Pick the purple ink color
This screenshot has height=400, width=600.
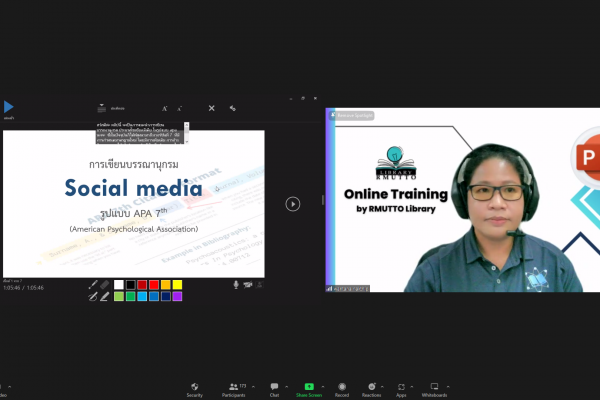tap(177, 296)
